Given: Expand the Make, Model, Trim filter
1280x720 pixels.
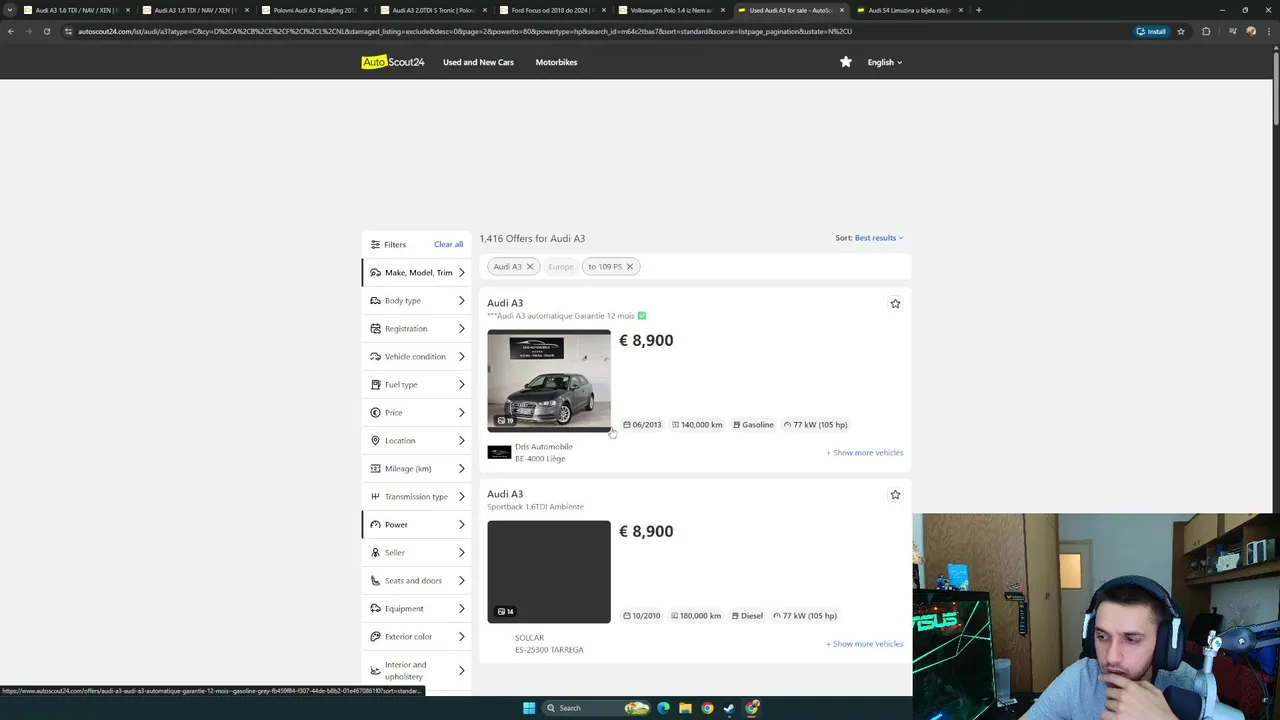Looking at the screenshot, I should click(416, 272).
